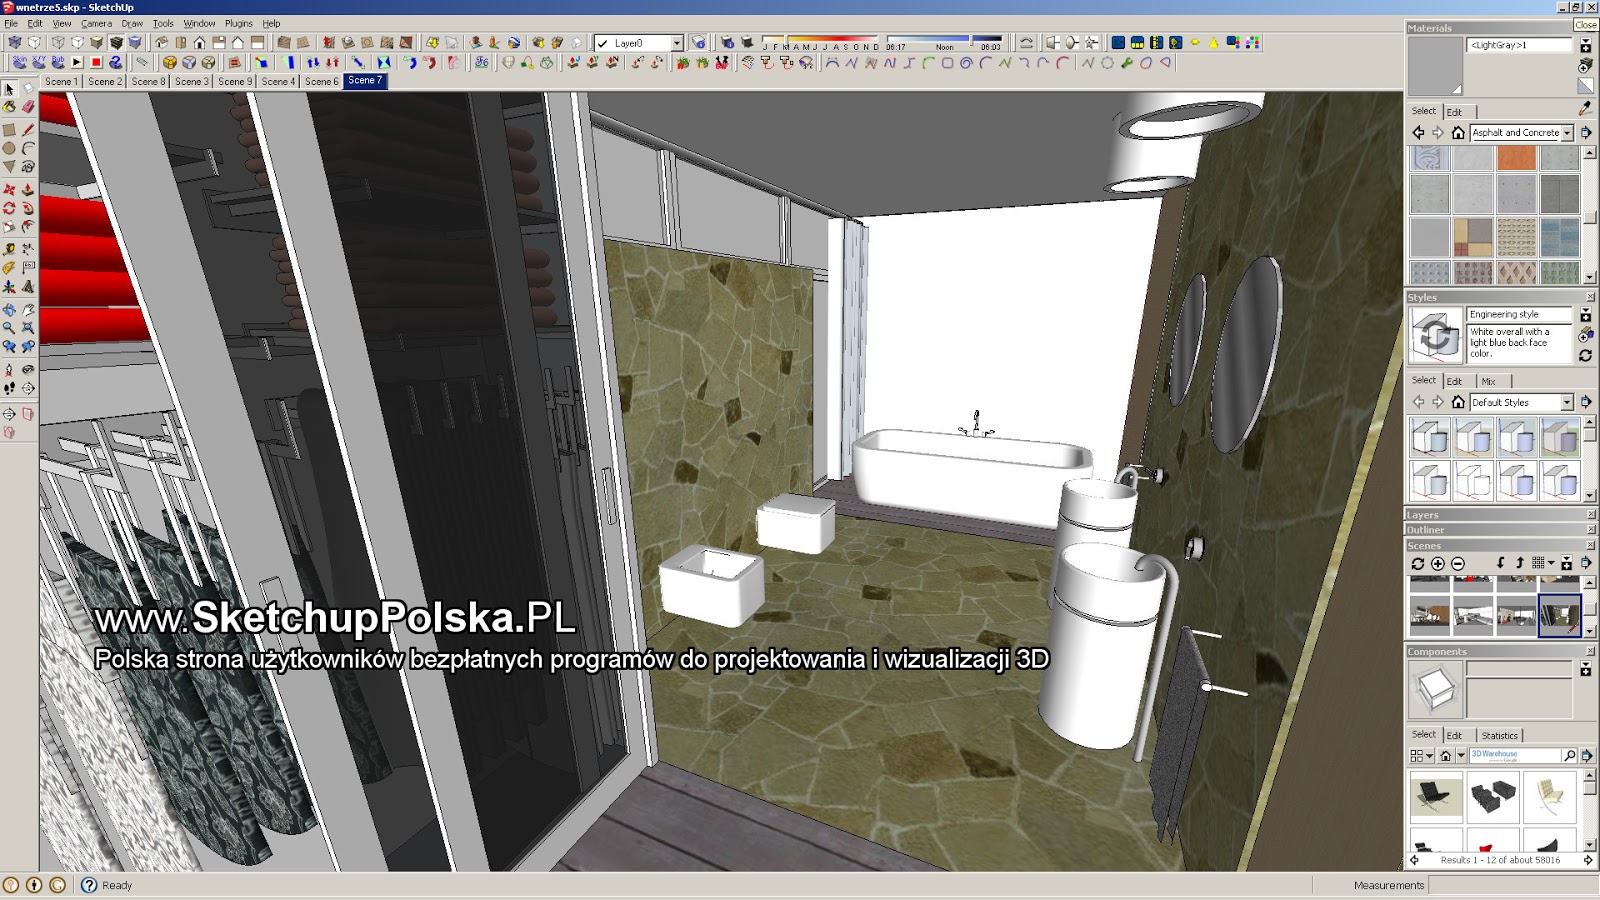
Task: Choose the Move tool
Action: (9, 189)
